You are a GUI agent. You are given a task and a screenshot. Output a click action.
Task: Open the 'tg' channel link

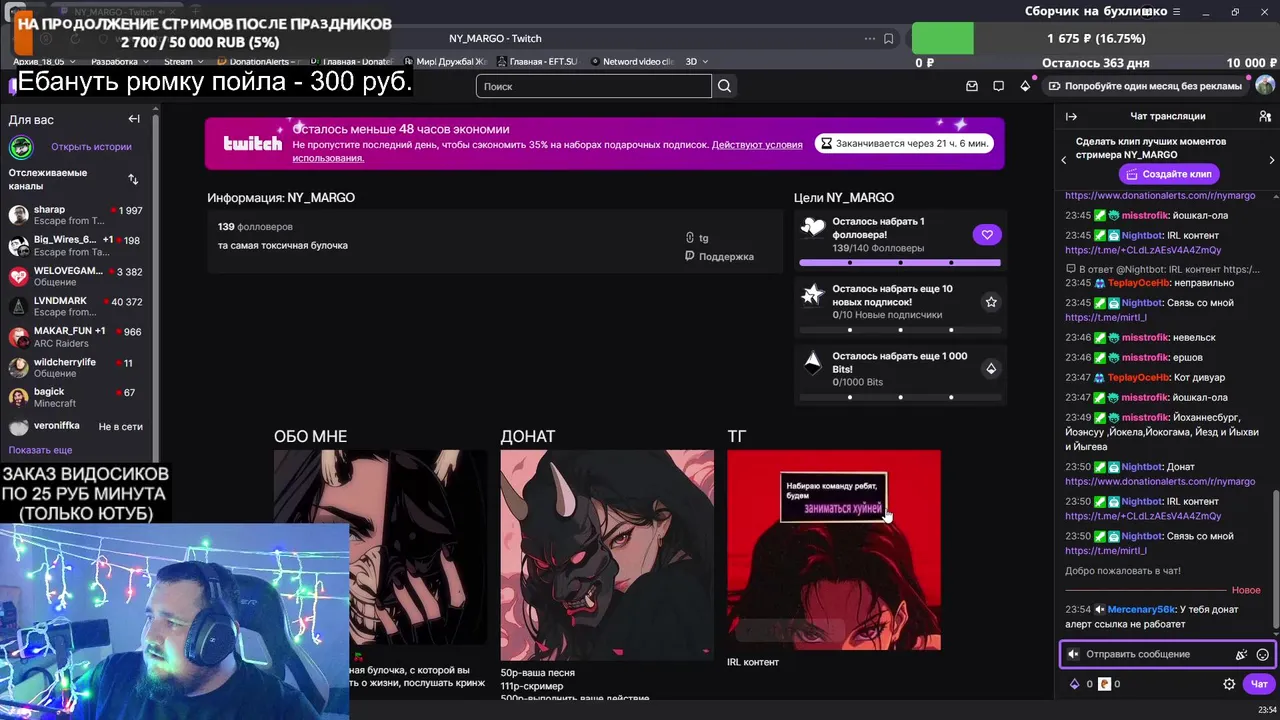[697, 238]
